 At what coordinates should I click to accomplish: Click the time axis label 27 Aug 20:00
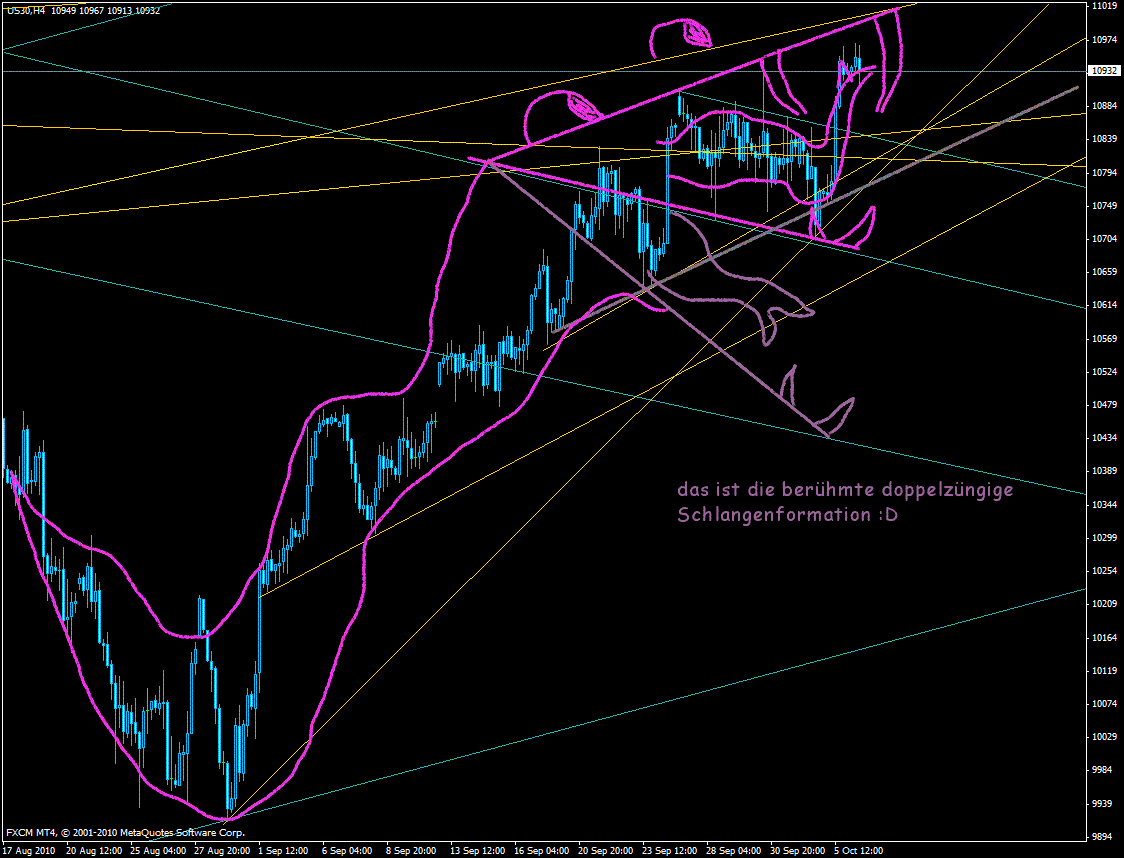click(222, 851)
